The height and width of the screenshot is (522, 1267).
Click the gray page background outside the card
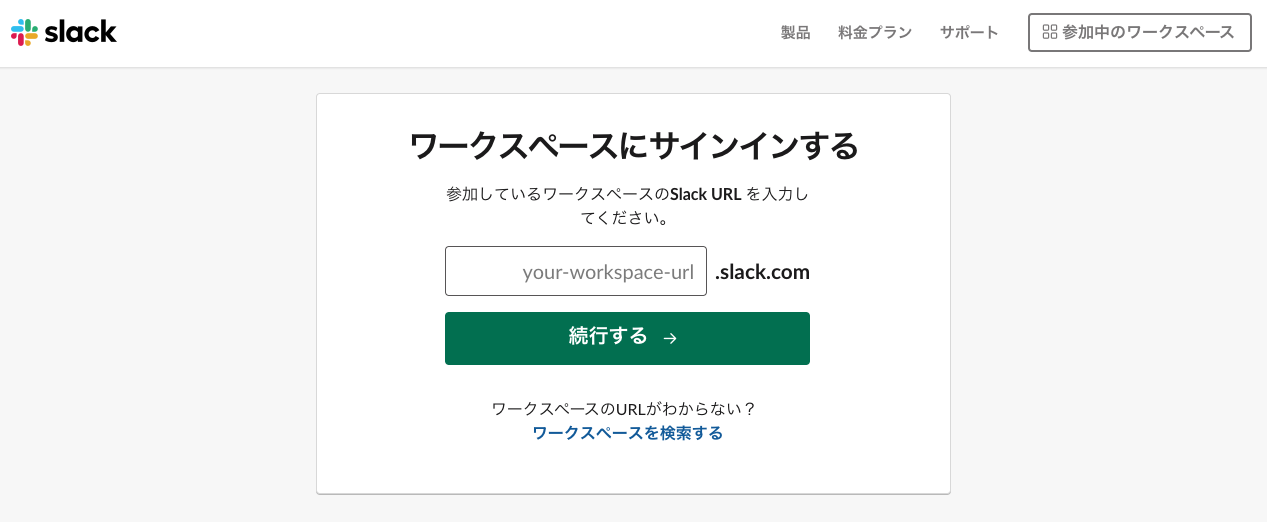(150, 300)
